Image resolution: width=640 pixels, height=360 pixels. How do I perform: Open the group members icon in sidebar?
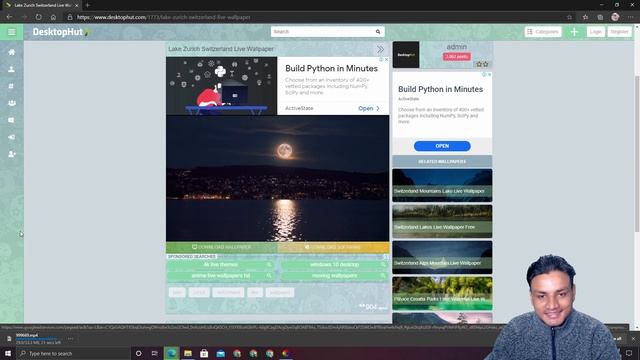coord(11,103)
